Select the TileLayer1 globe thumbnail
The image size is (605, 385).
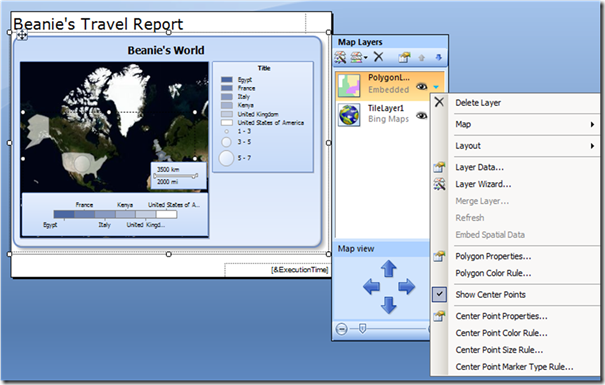click(x=349, y=115)
